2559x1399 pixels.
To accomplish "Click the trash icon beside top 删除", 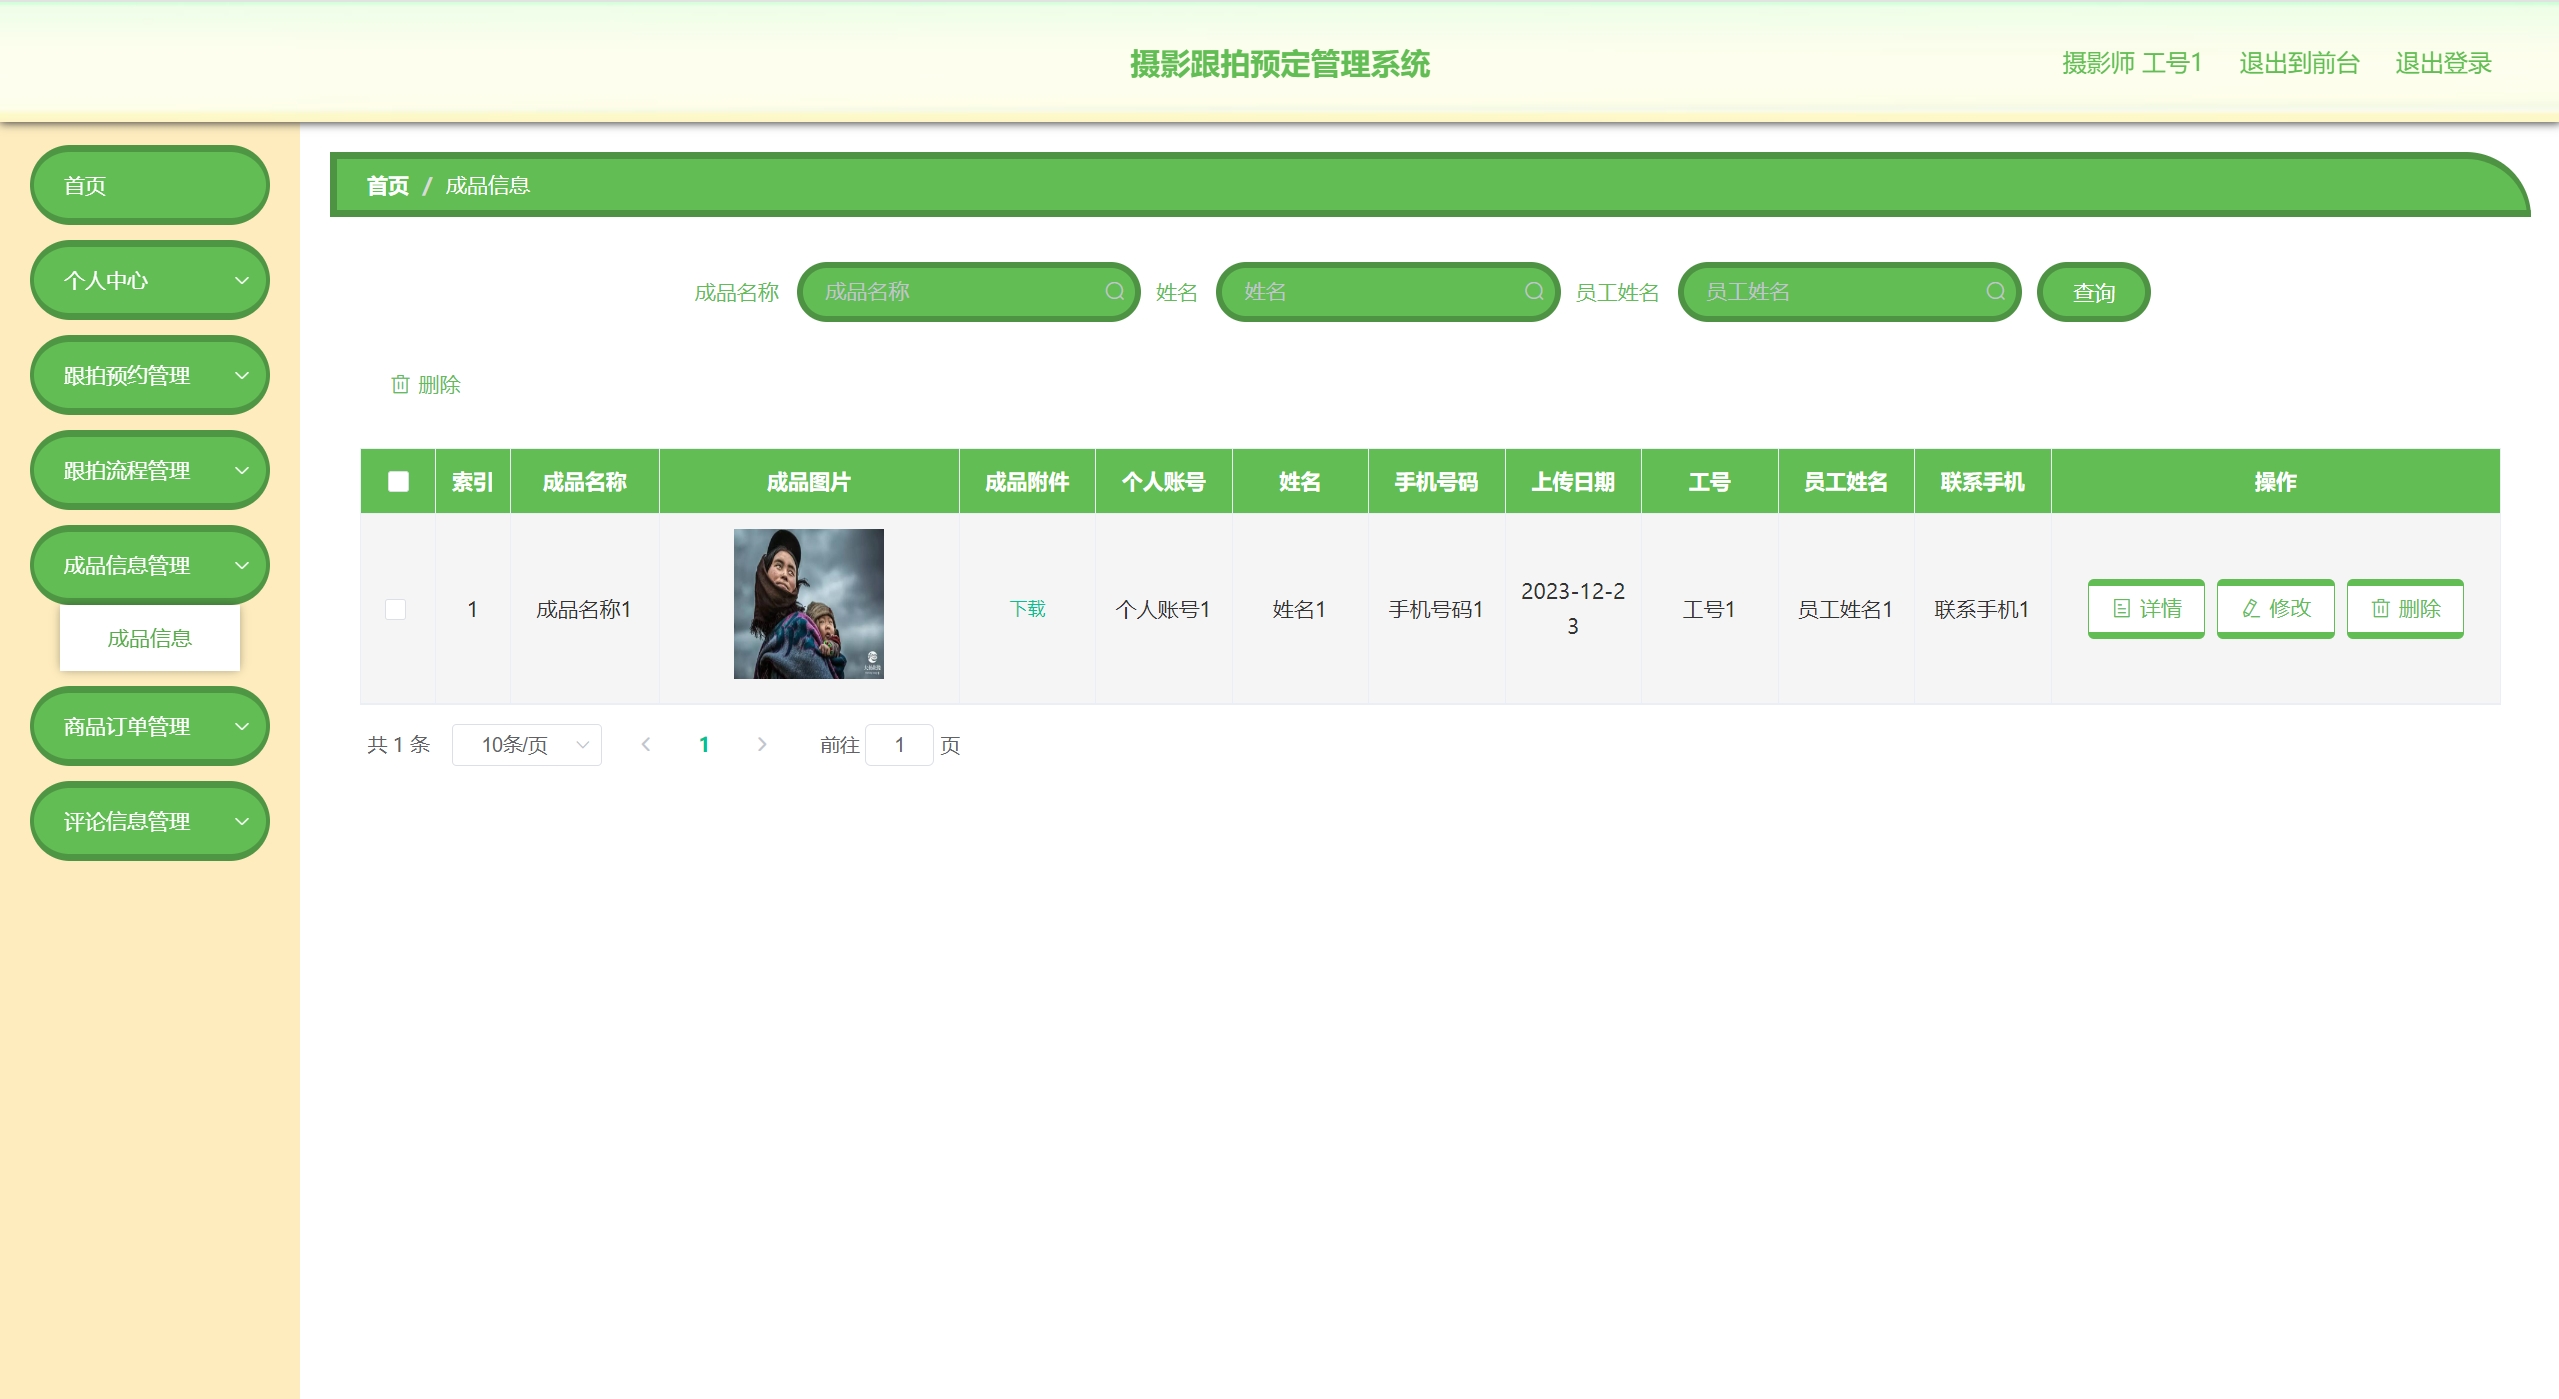I will coord(400,384).
